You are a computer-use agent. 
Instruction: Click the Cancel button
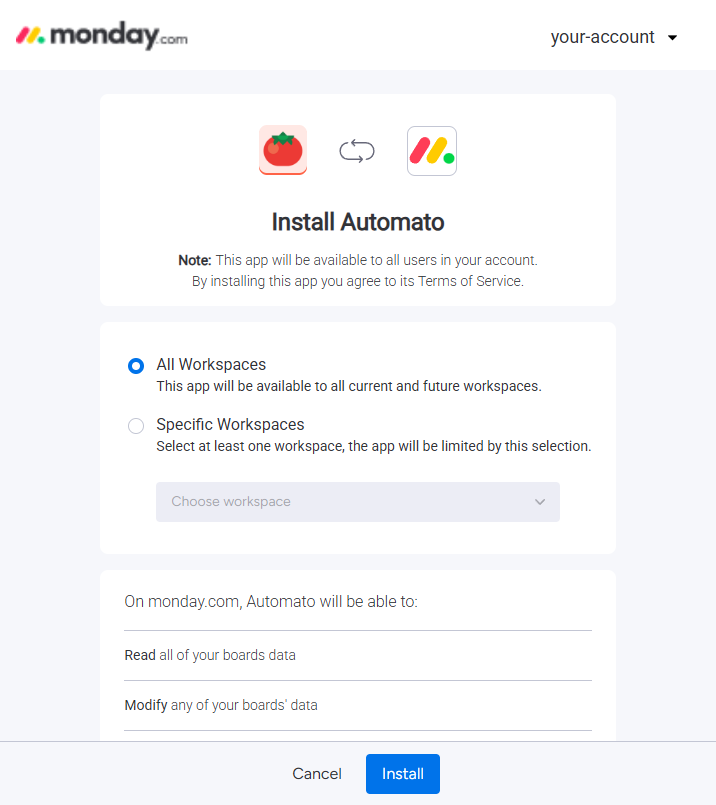[317, 773]
